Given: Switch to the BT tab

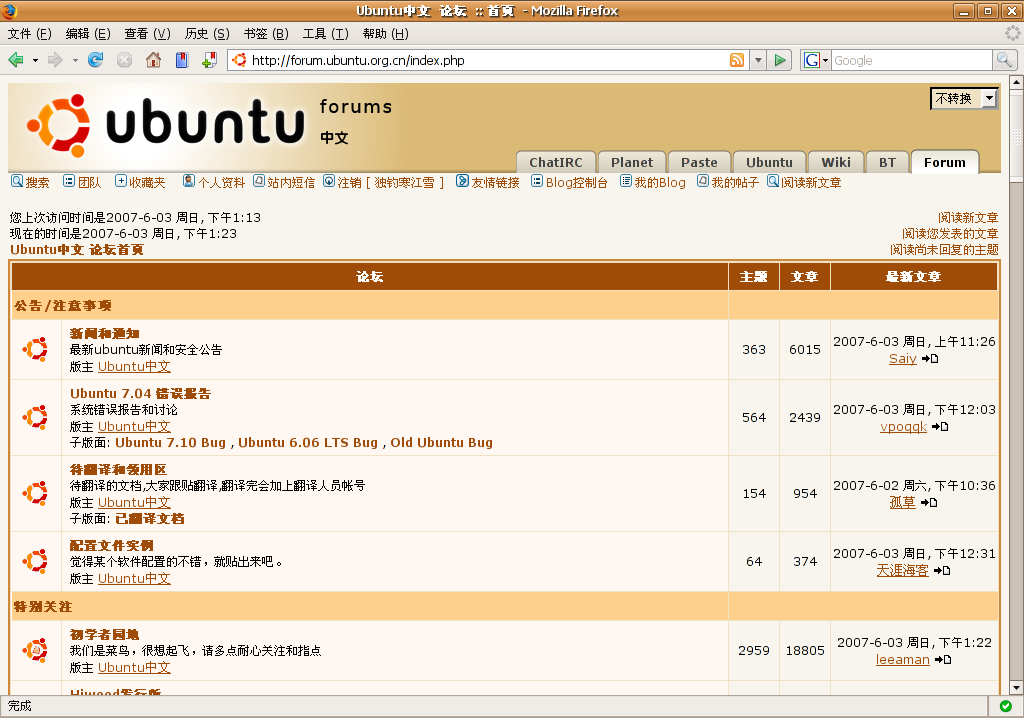Looking at the screenshot, I should (887, 162).
